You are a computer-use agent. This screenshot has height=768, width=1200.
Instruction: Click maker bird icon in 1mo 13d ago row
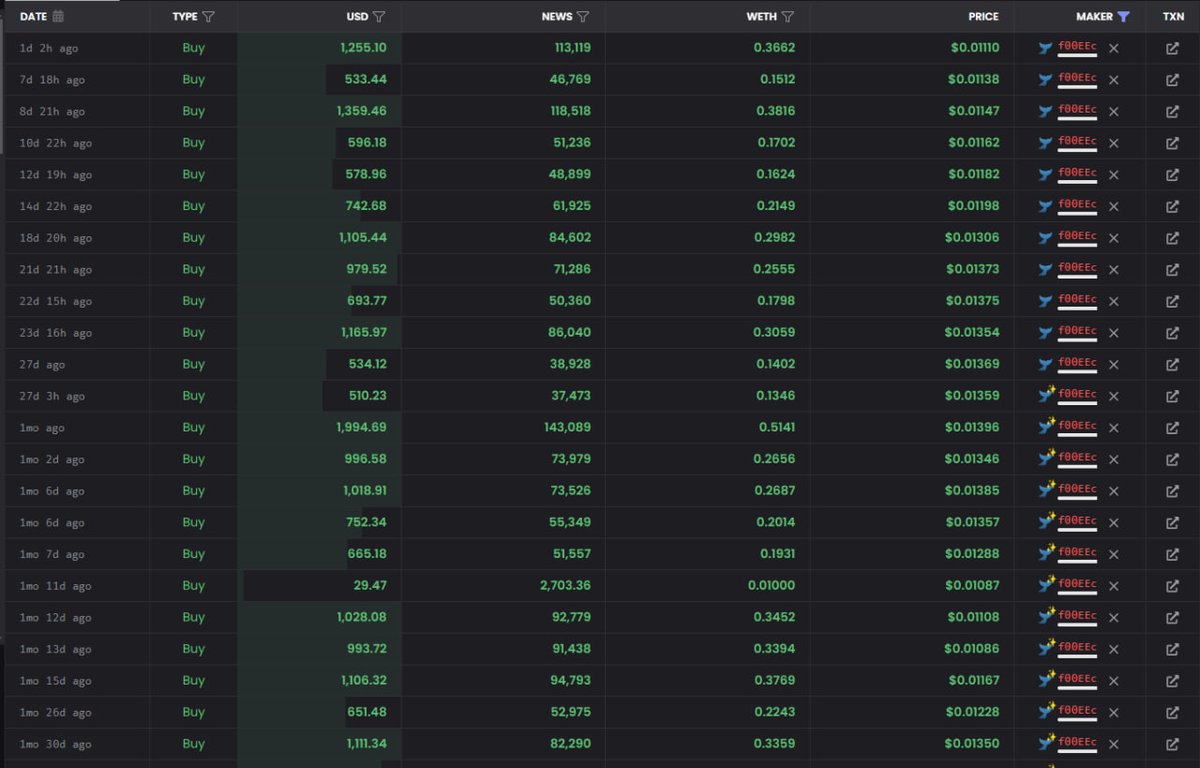1046,648
